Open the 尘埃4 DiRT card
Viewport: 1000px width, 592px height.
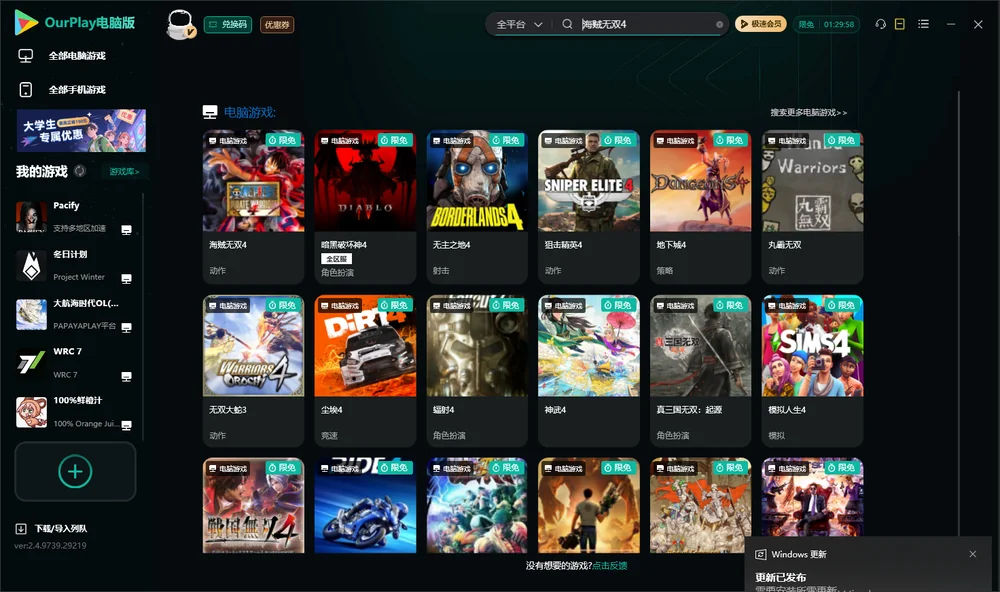(x=365, y=371)
